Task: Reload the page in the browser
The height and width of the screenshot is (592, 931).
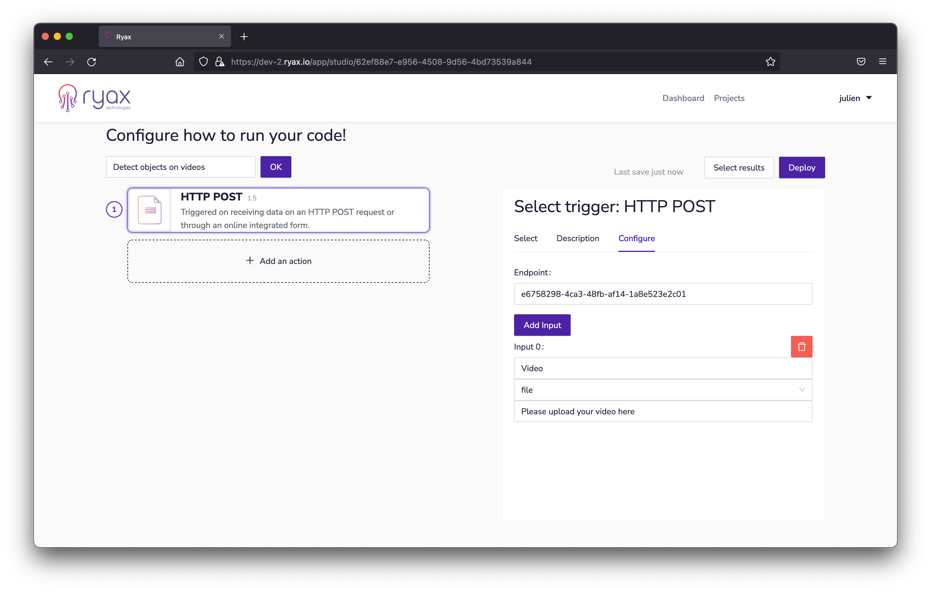Action: (92, 62)
